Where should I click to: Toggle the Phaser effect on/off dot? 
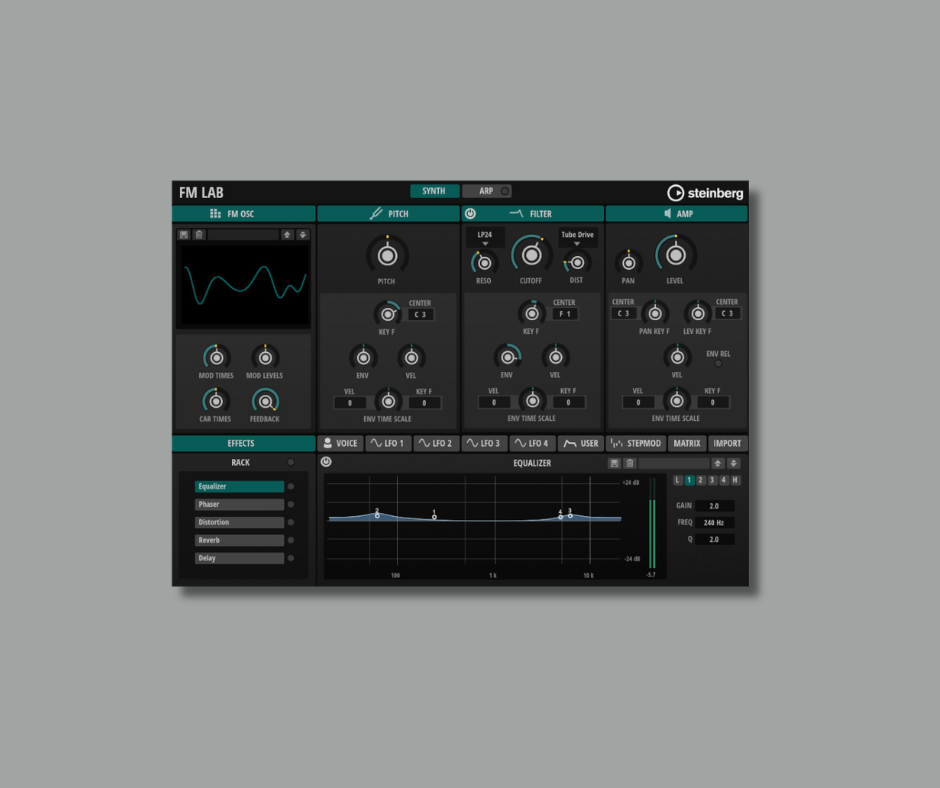291,504
